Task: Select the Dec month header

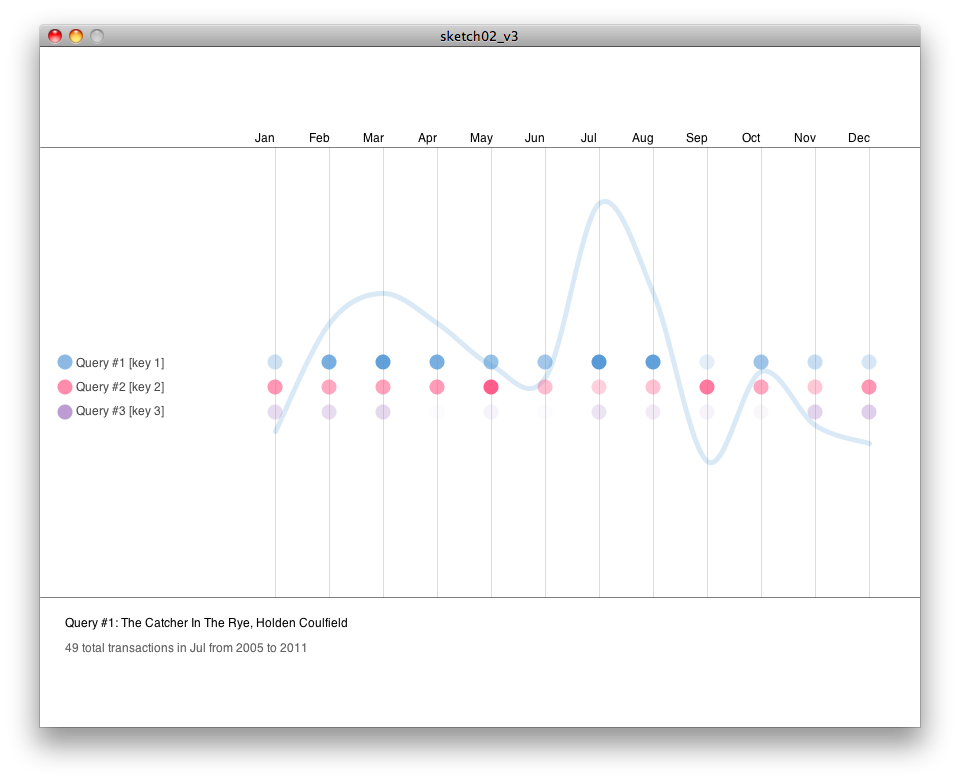Action: [x=859, y=138]
